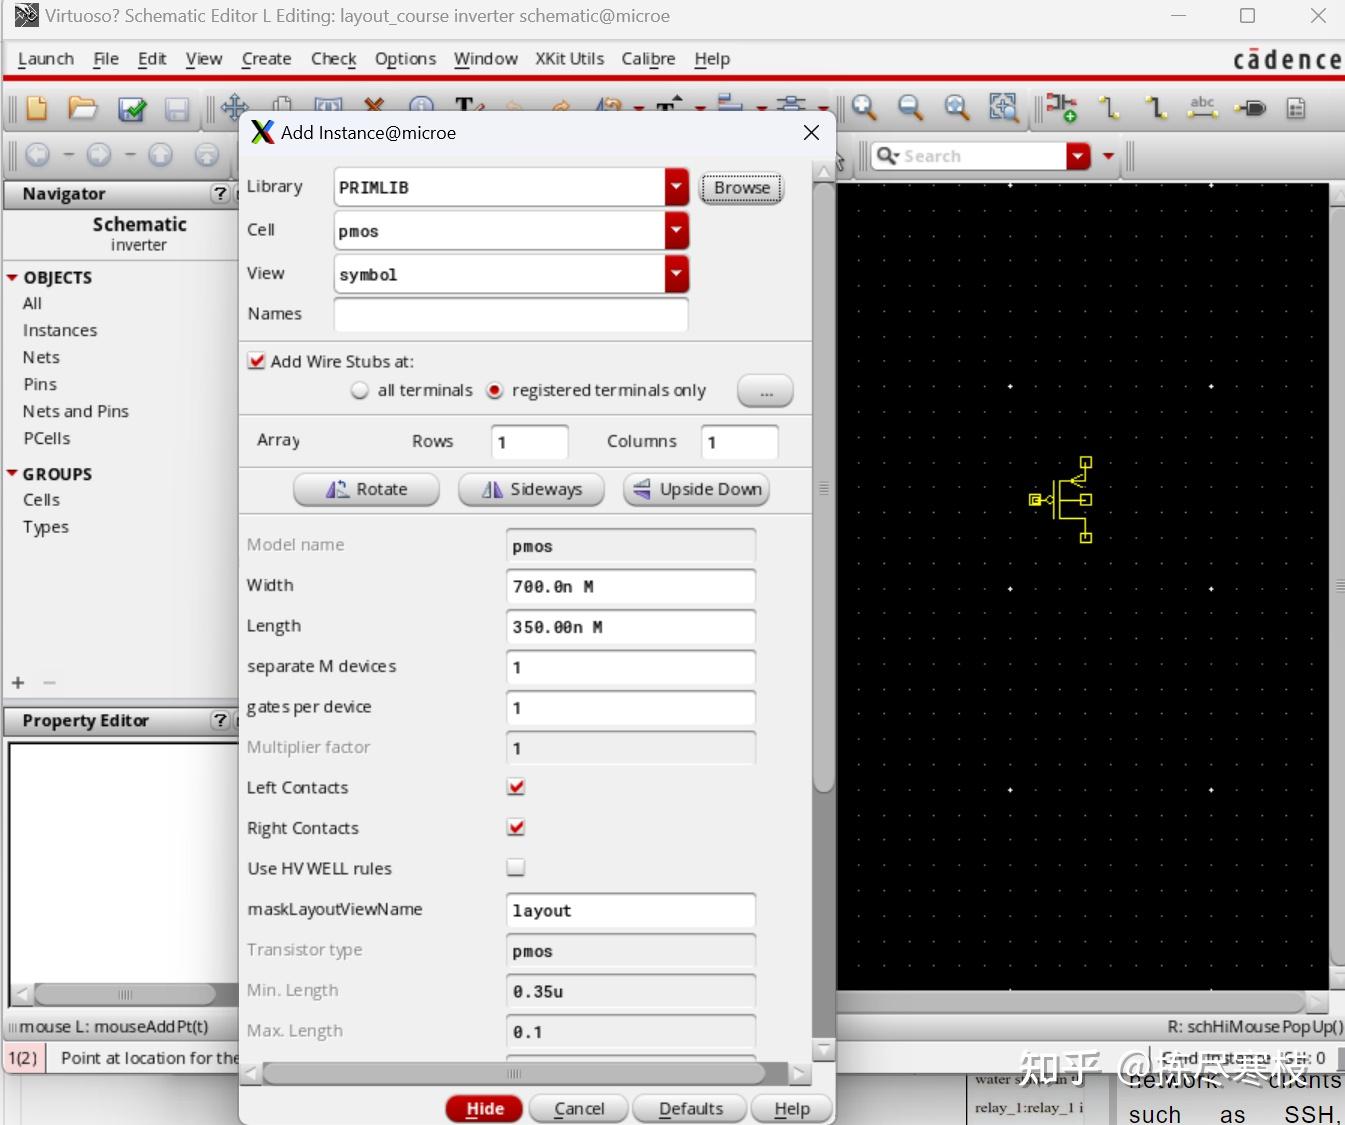The height and width of the screenshot is (1125, 1345).
Task: Click the Open folder toolbar icon
Action: pos(83,108)
